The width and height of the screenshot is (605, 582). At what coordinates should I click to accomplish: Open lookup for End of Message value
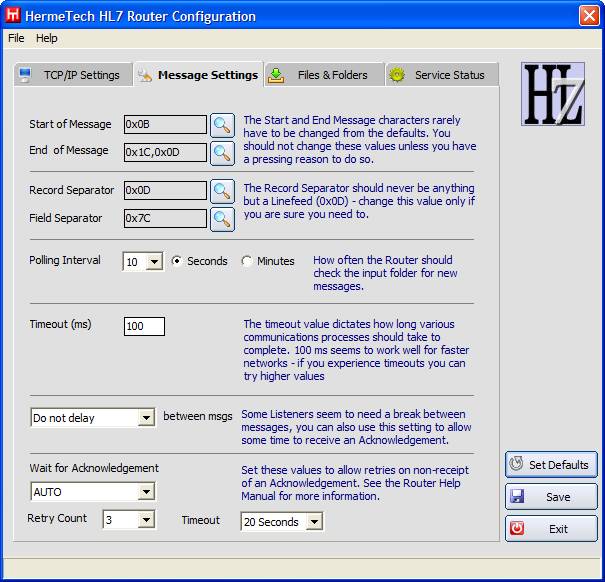(222, 153)
